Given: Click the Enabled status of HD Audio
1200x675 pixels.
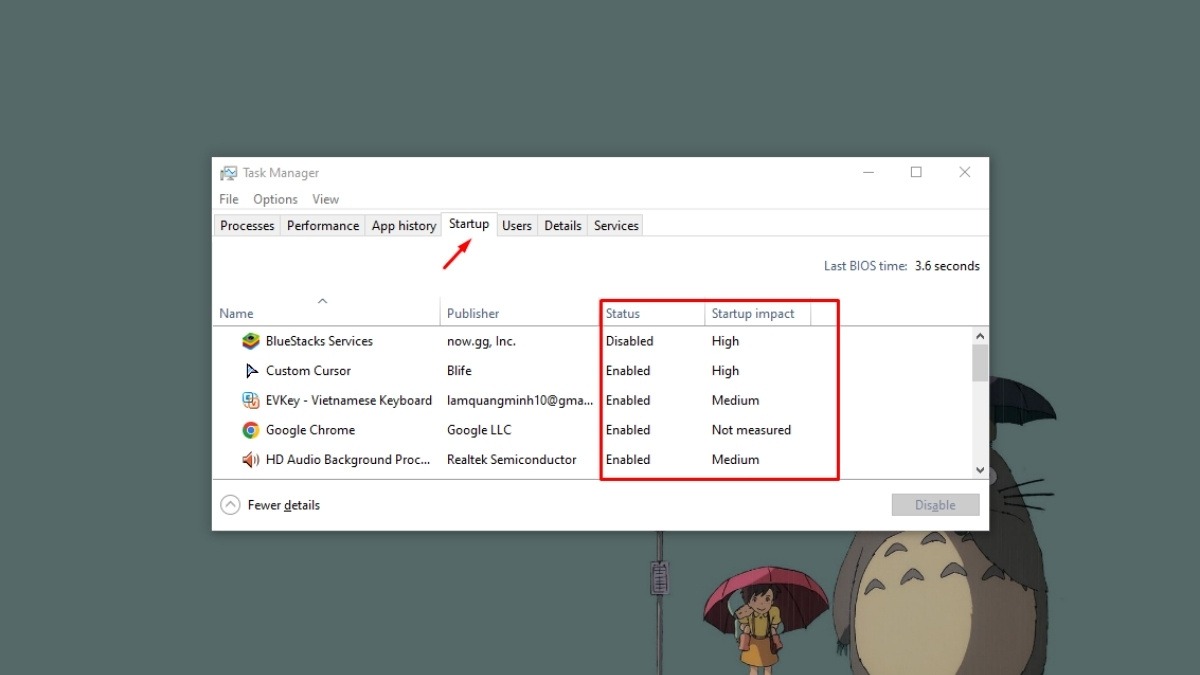Looking at the screenshot, I should pos(628,460).
